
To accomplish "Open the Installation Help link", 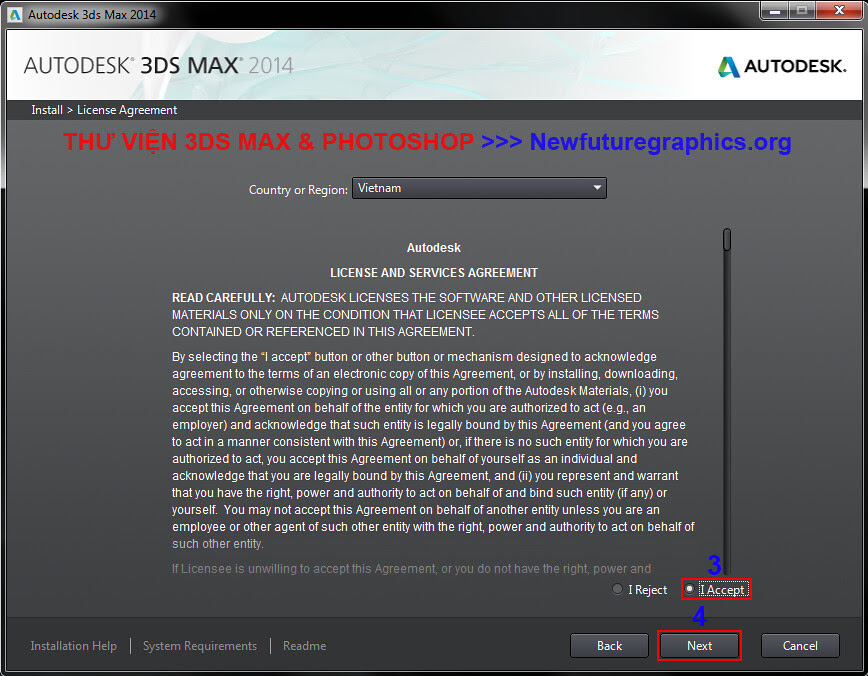I will [x=74, y=646].
